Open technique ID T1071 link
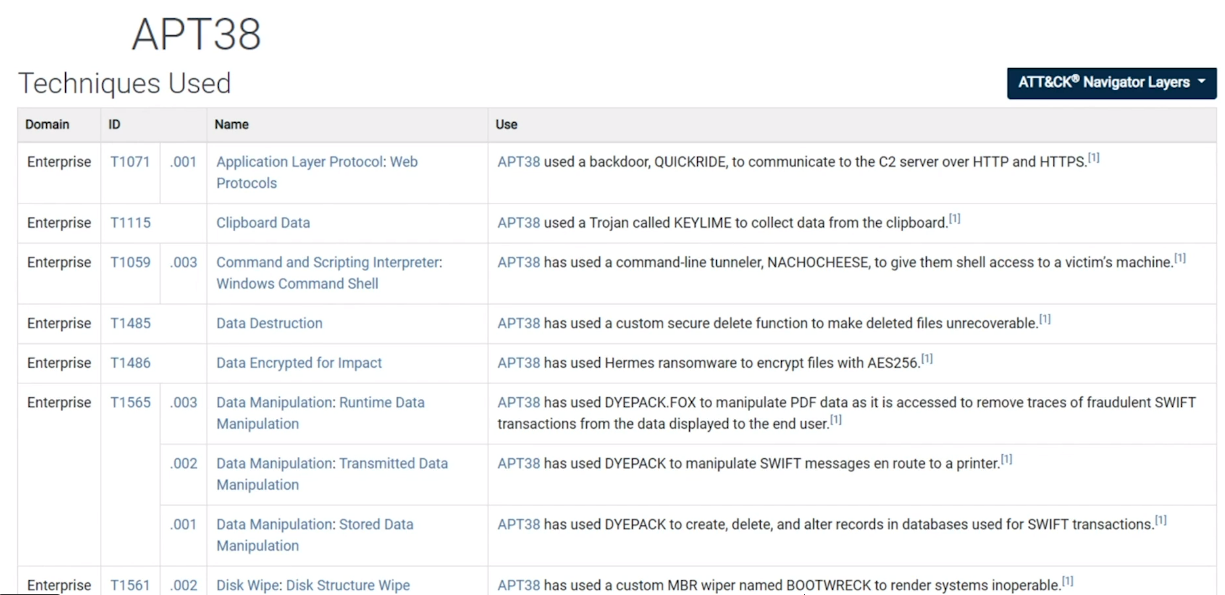The height and width of the screenshot is (595, 1225). coord(130,162)
